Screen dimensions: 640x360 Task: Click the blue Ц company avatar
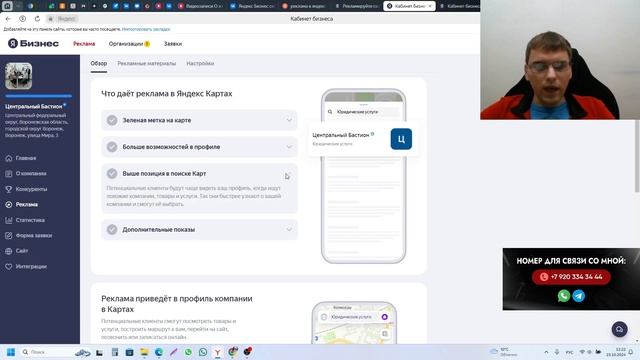401,139
